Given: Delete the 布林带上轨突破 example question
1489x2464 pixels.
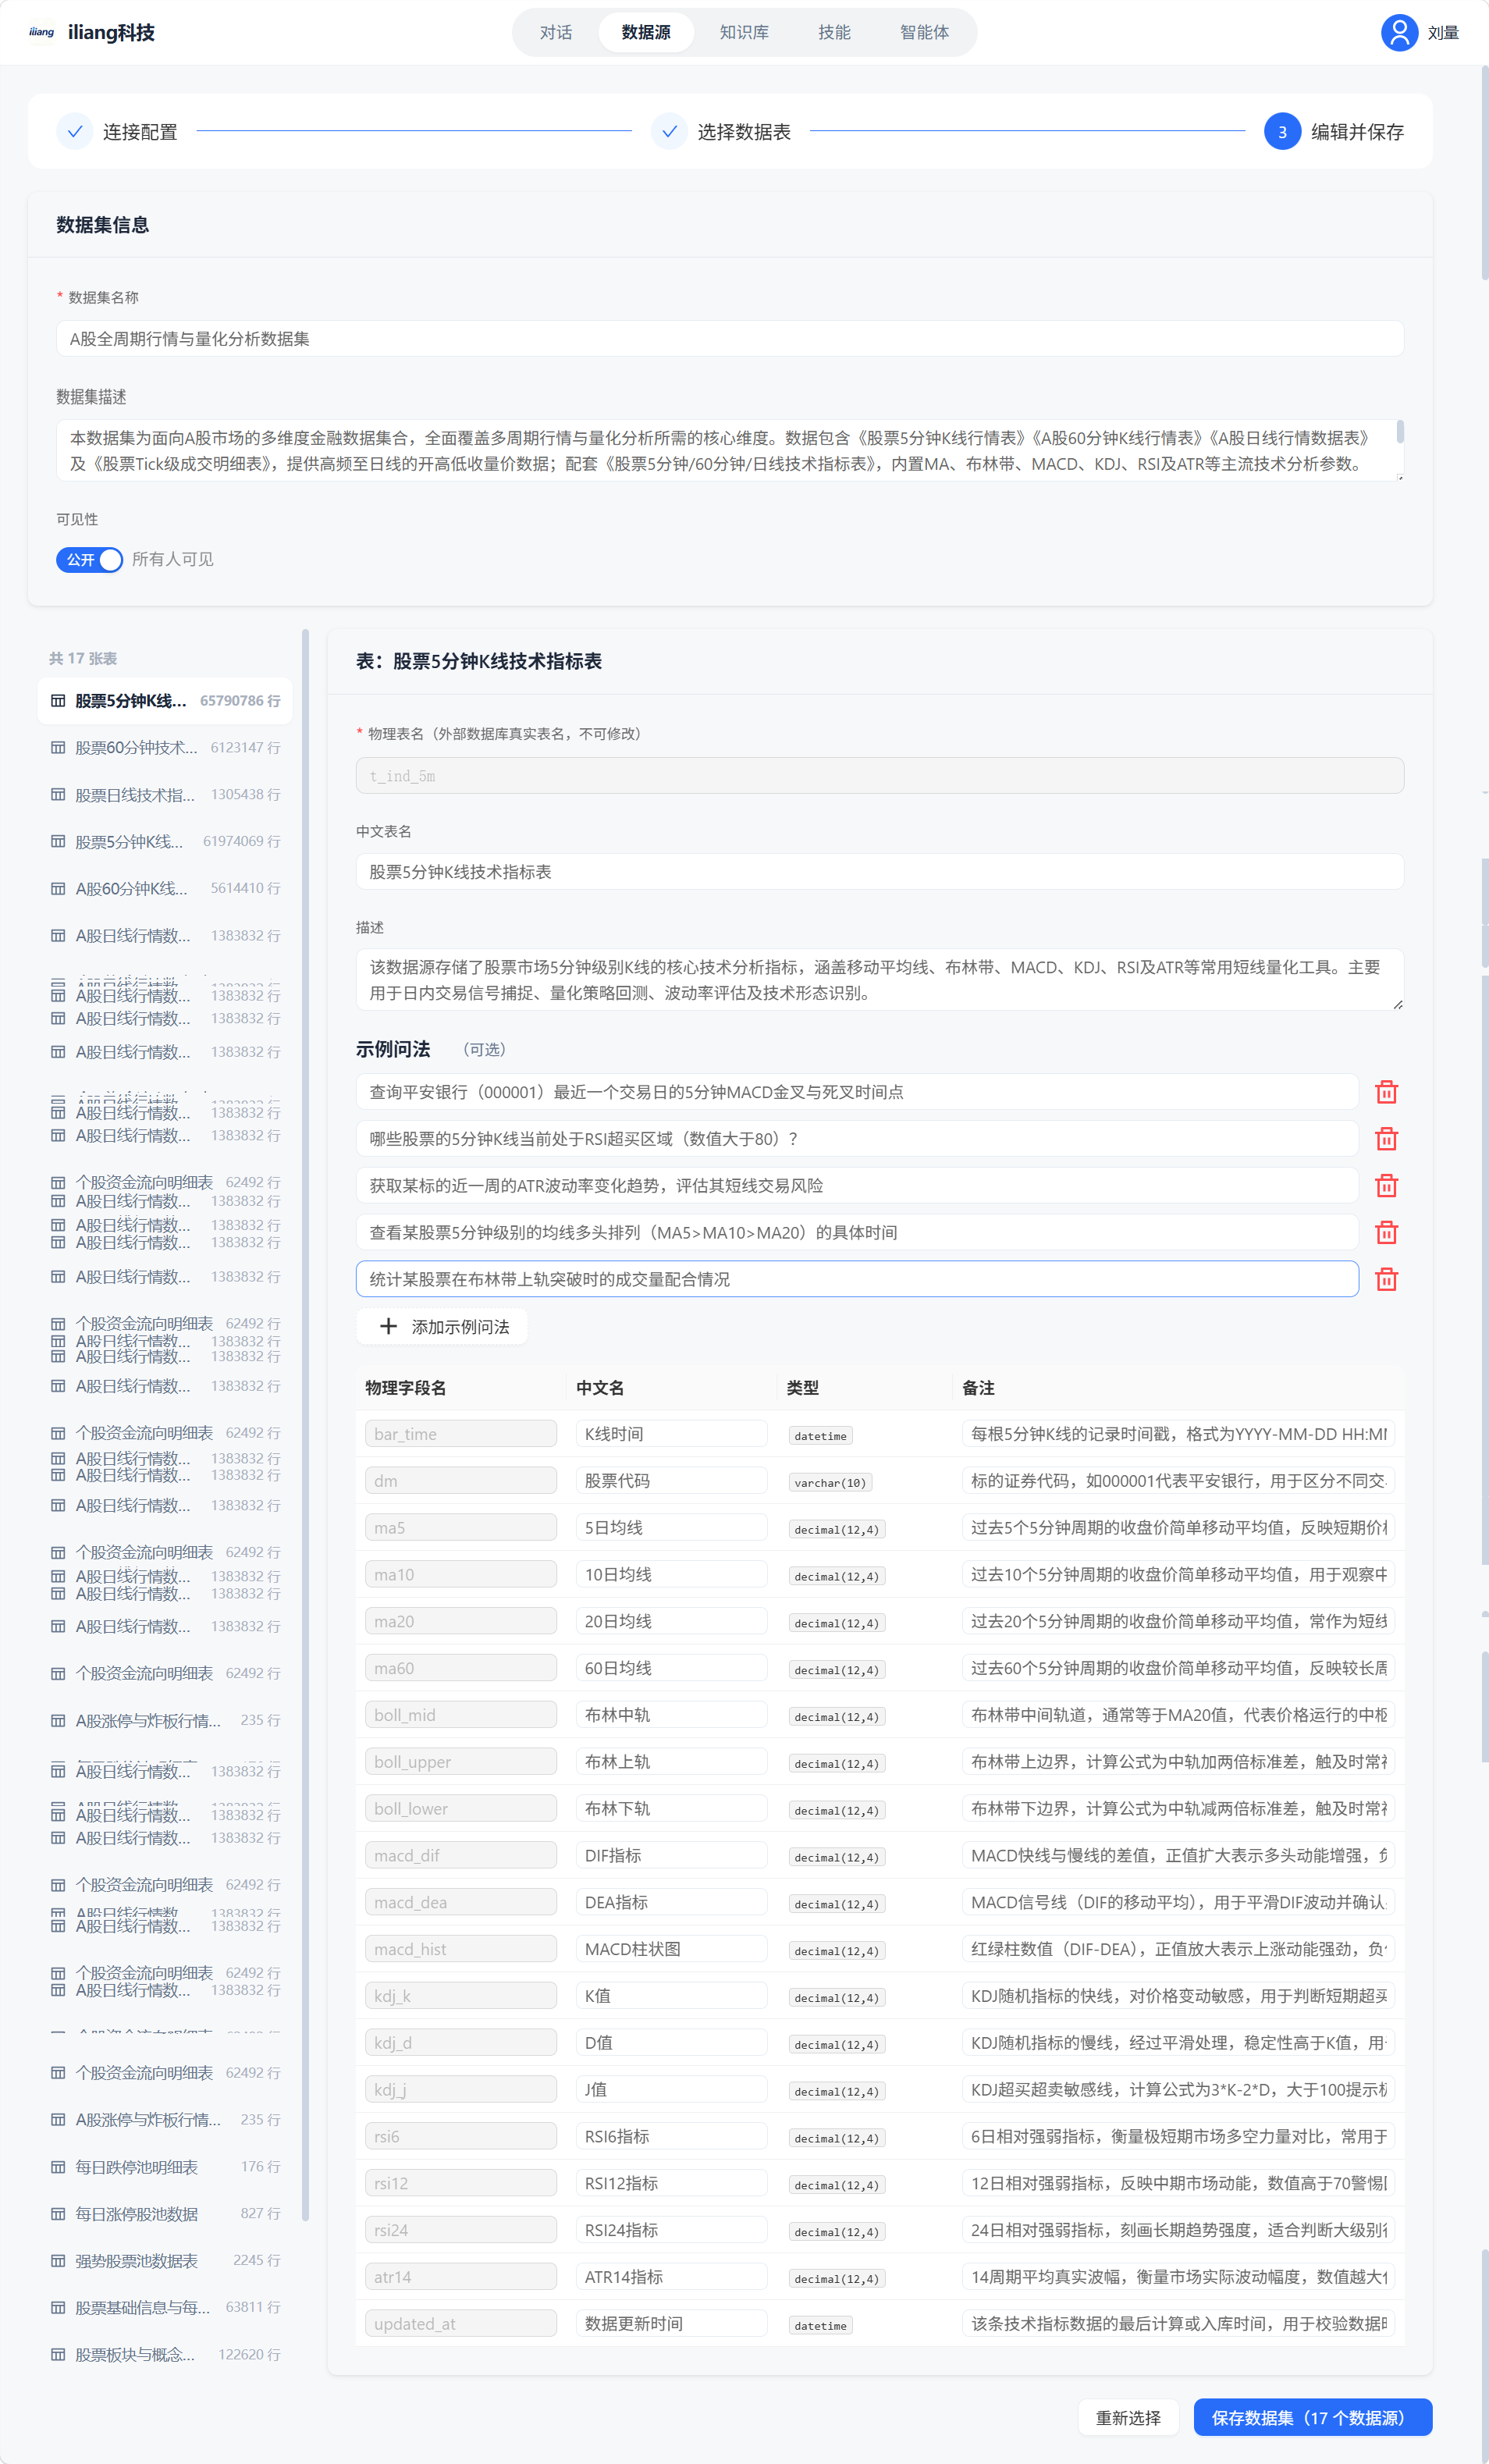Looking at the screenshot, I should pyautogui.click(x=1386, y=1280).
